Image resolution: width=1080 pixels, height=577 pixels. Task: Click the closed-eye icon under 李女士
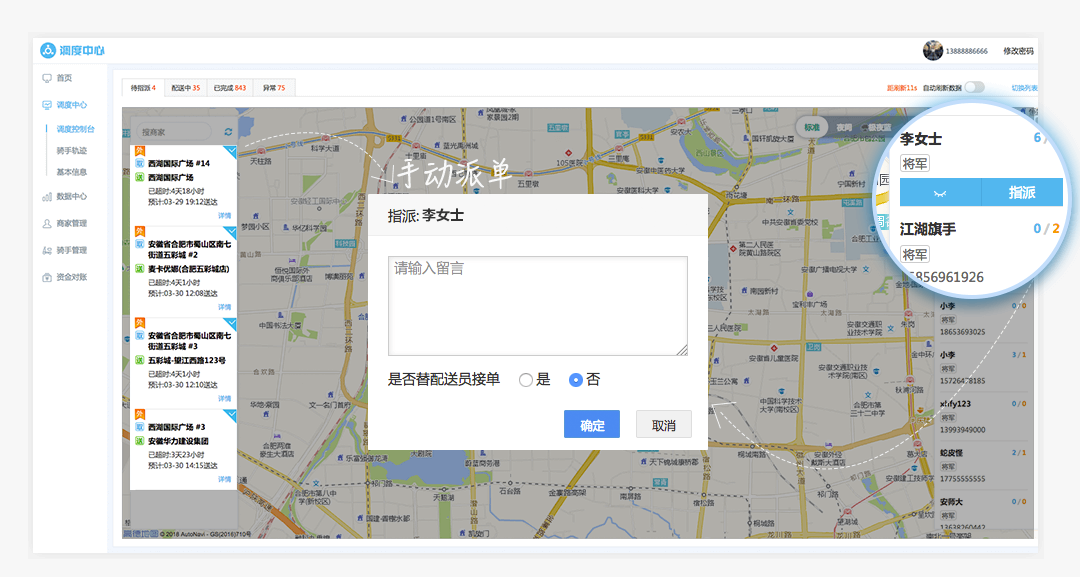click(x=939, y=192)
